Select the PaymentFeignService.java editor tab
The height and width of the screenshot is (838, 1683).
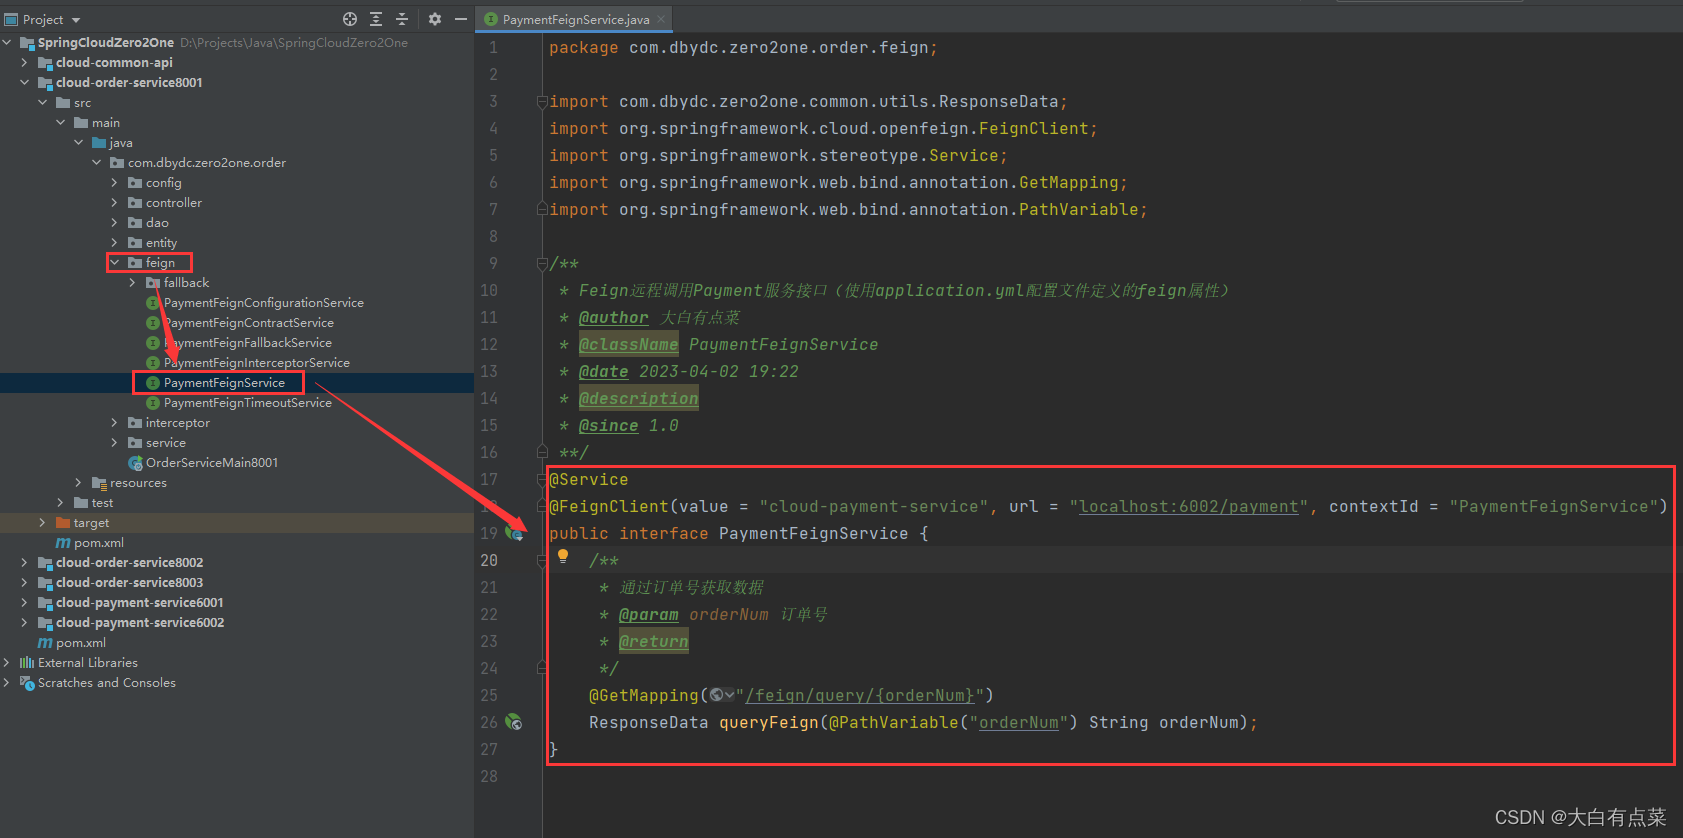coord(575,19)
